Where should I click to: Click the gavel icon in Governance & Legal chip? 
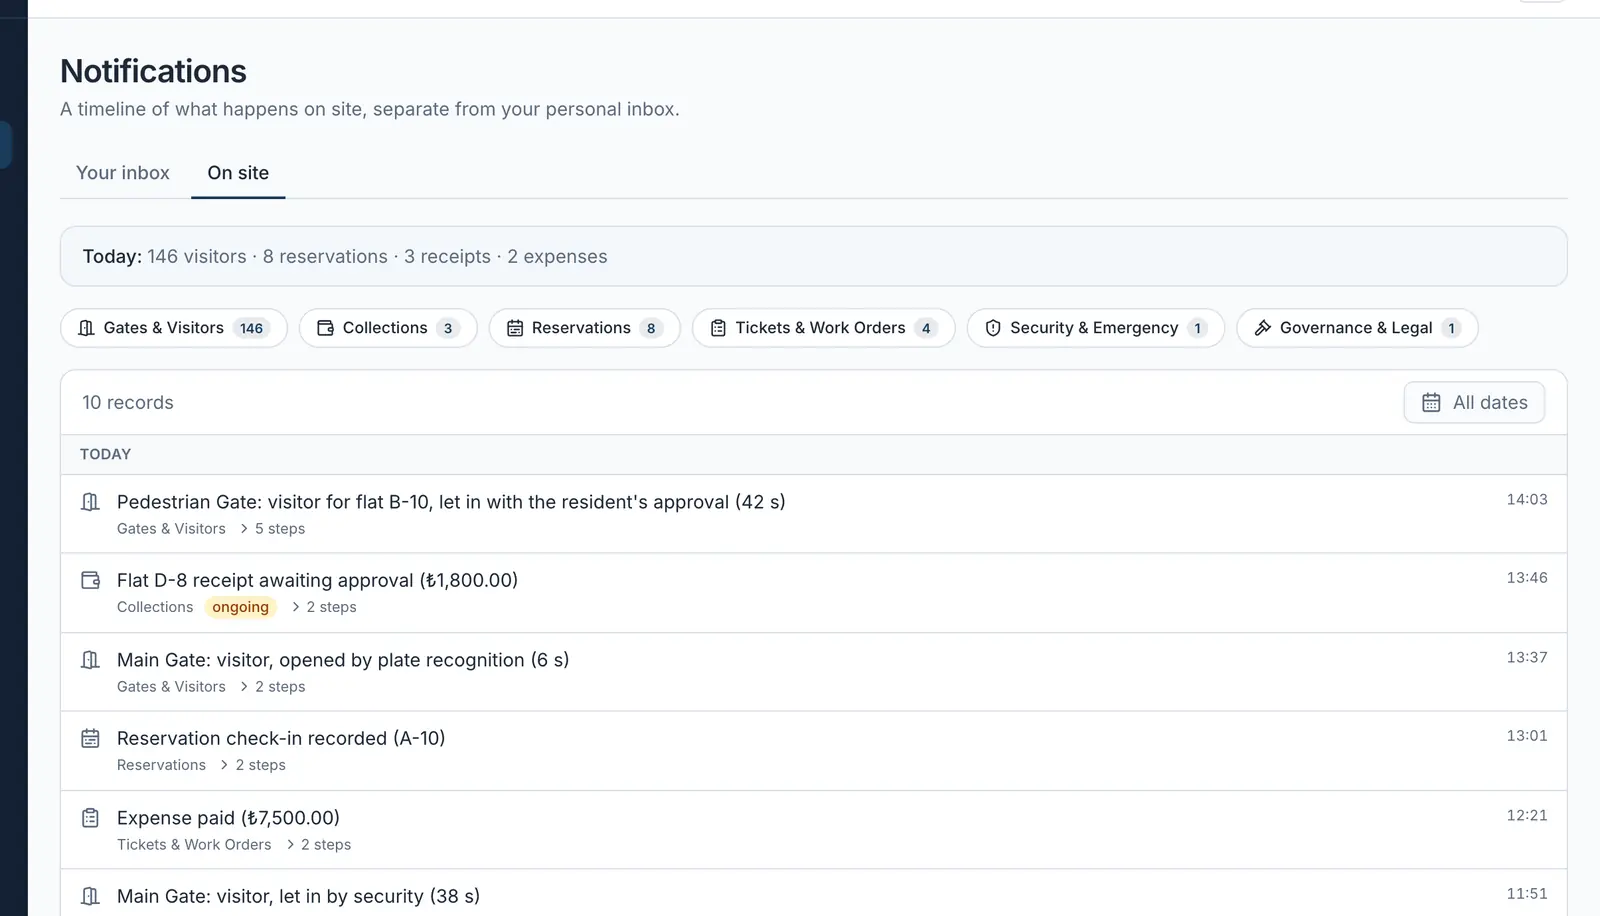(x=1263, y=328)
